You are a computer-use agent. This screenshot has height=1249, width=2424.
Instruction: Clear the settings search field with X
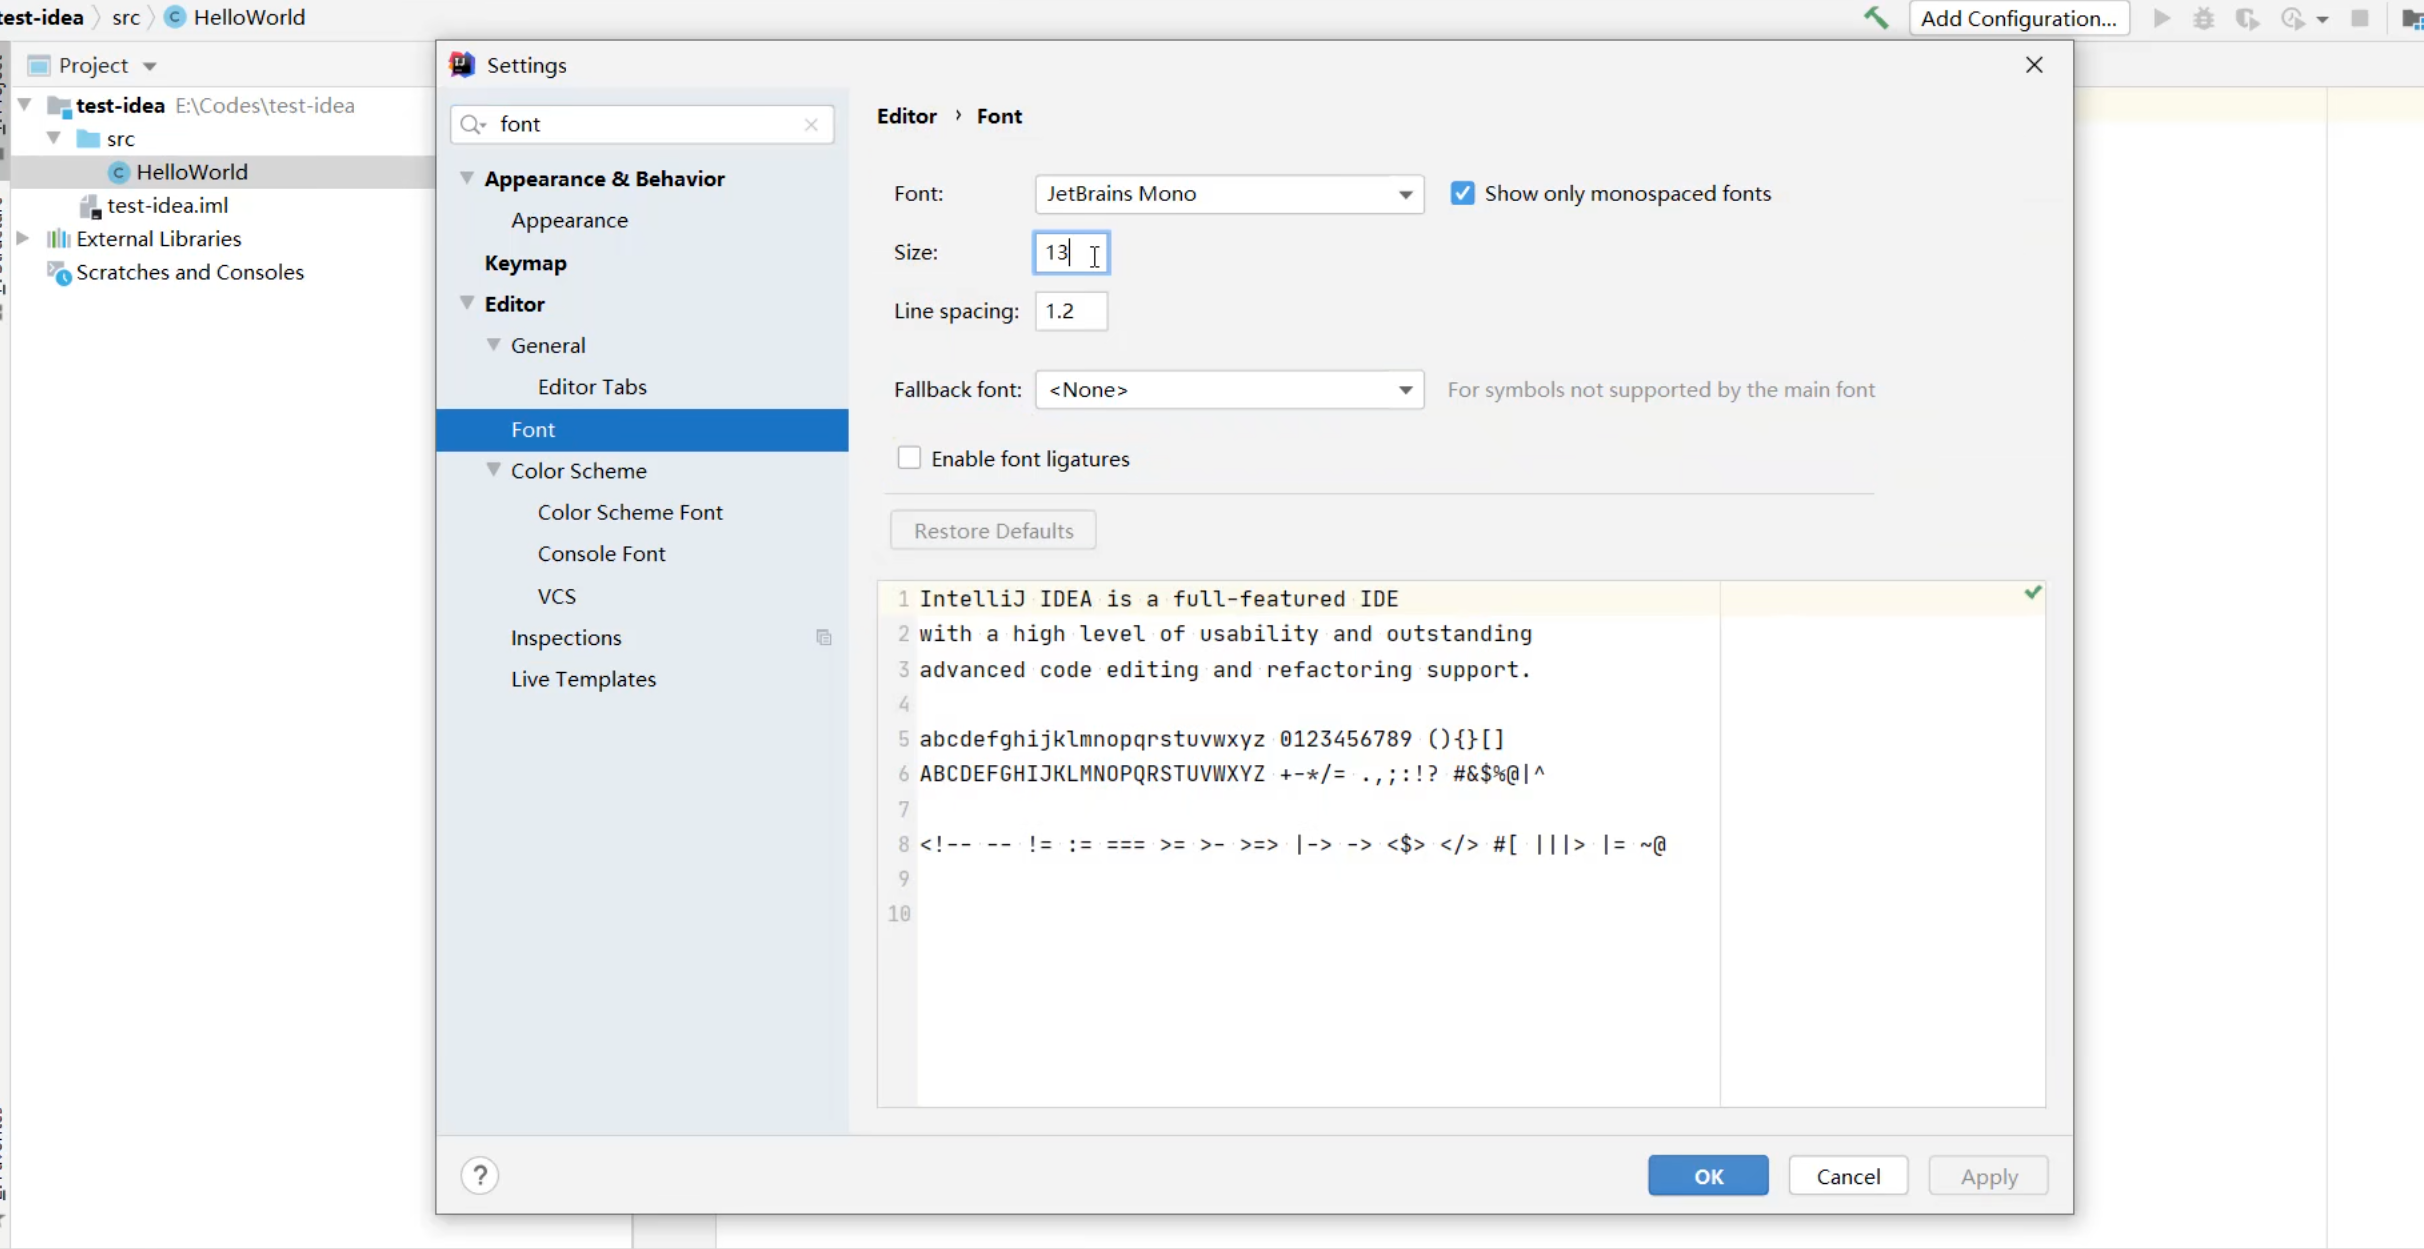pos(811,124)
